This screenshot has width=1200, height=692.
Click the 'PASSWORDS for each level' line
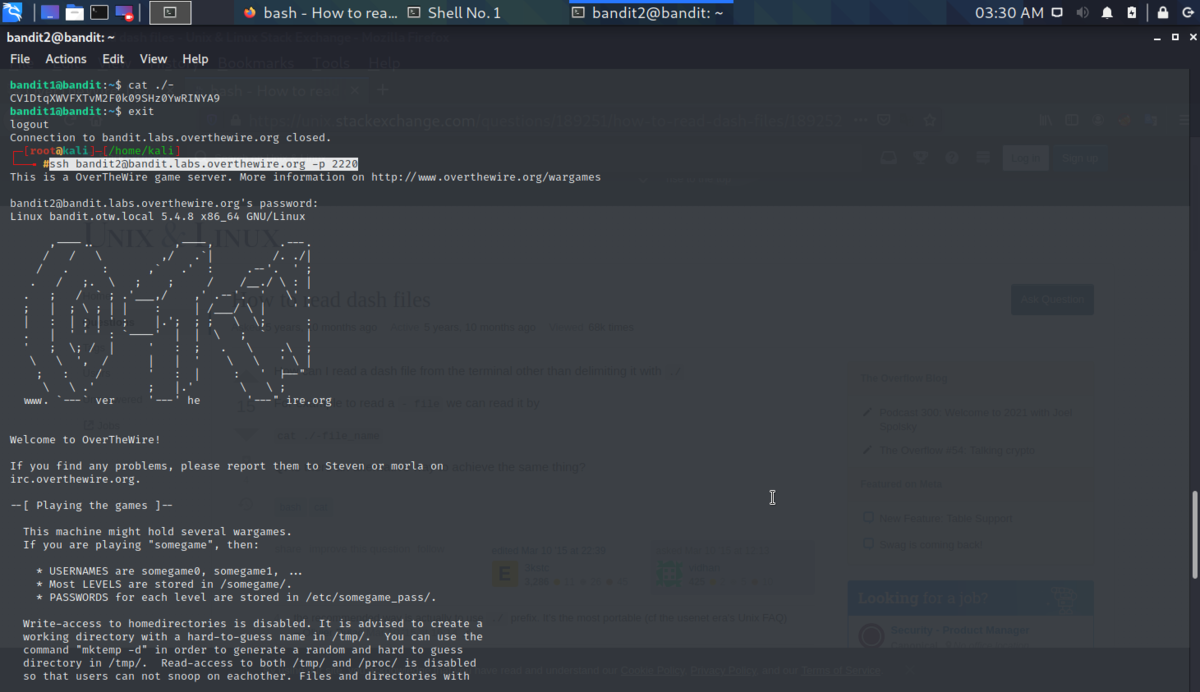tap(236, 597)
